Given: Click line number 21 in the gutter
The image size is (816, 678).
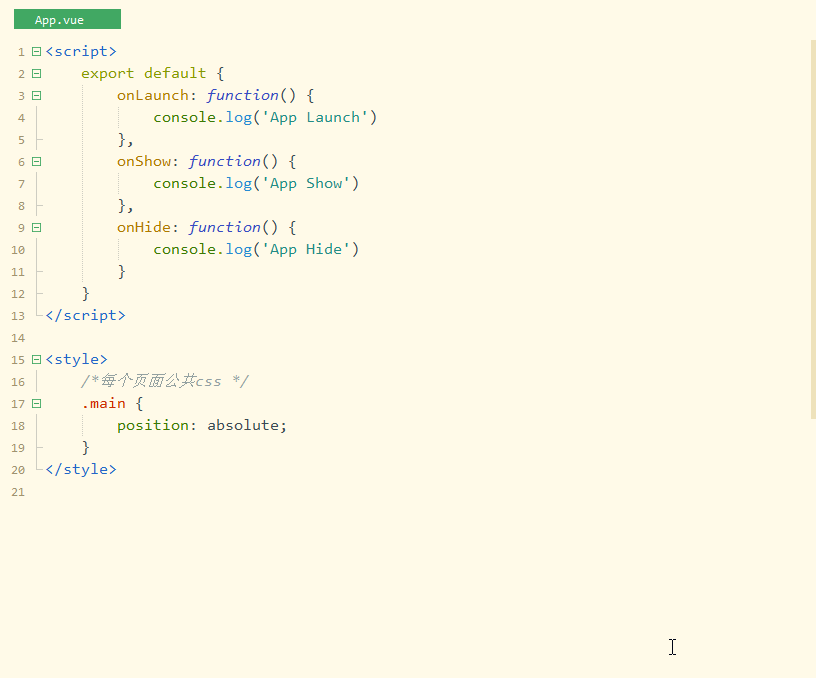Looking at the screenshot, I should pyautogui.click(x=18, y=492).
